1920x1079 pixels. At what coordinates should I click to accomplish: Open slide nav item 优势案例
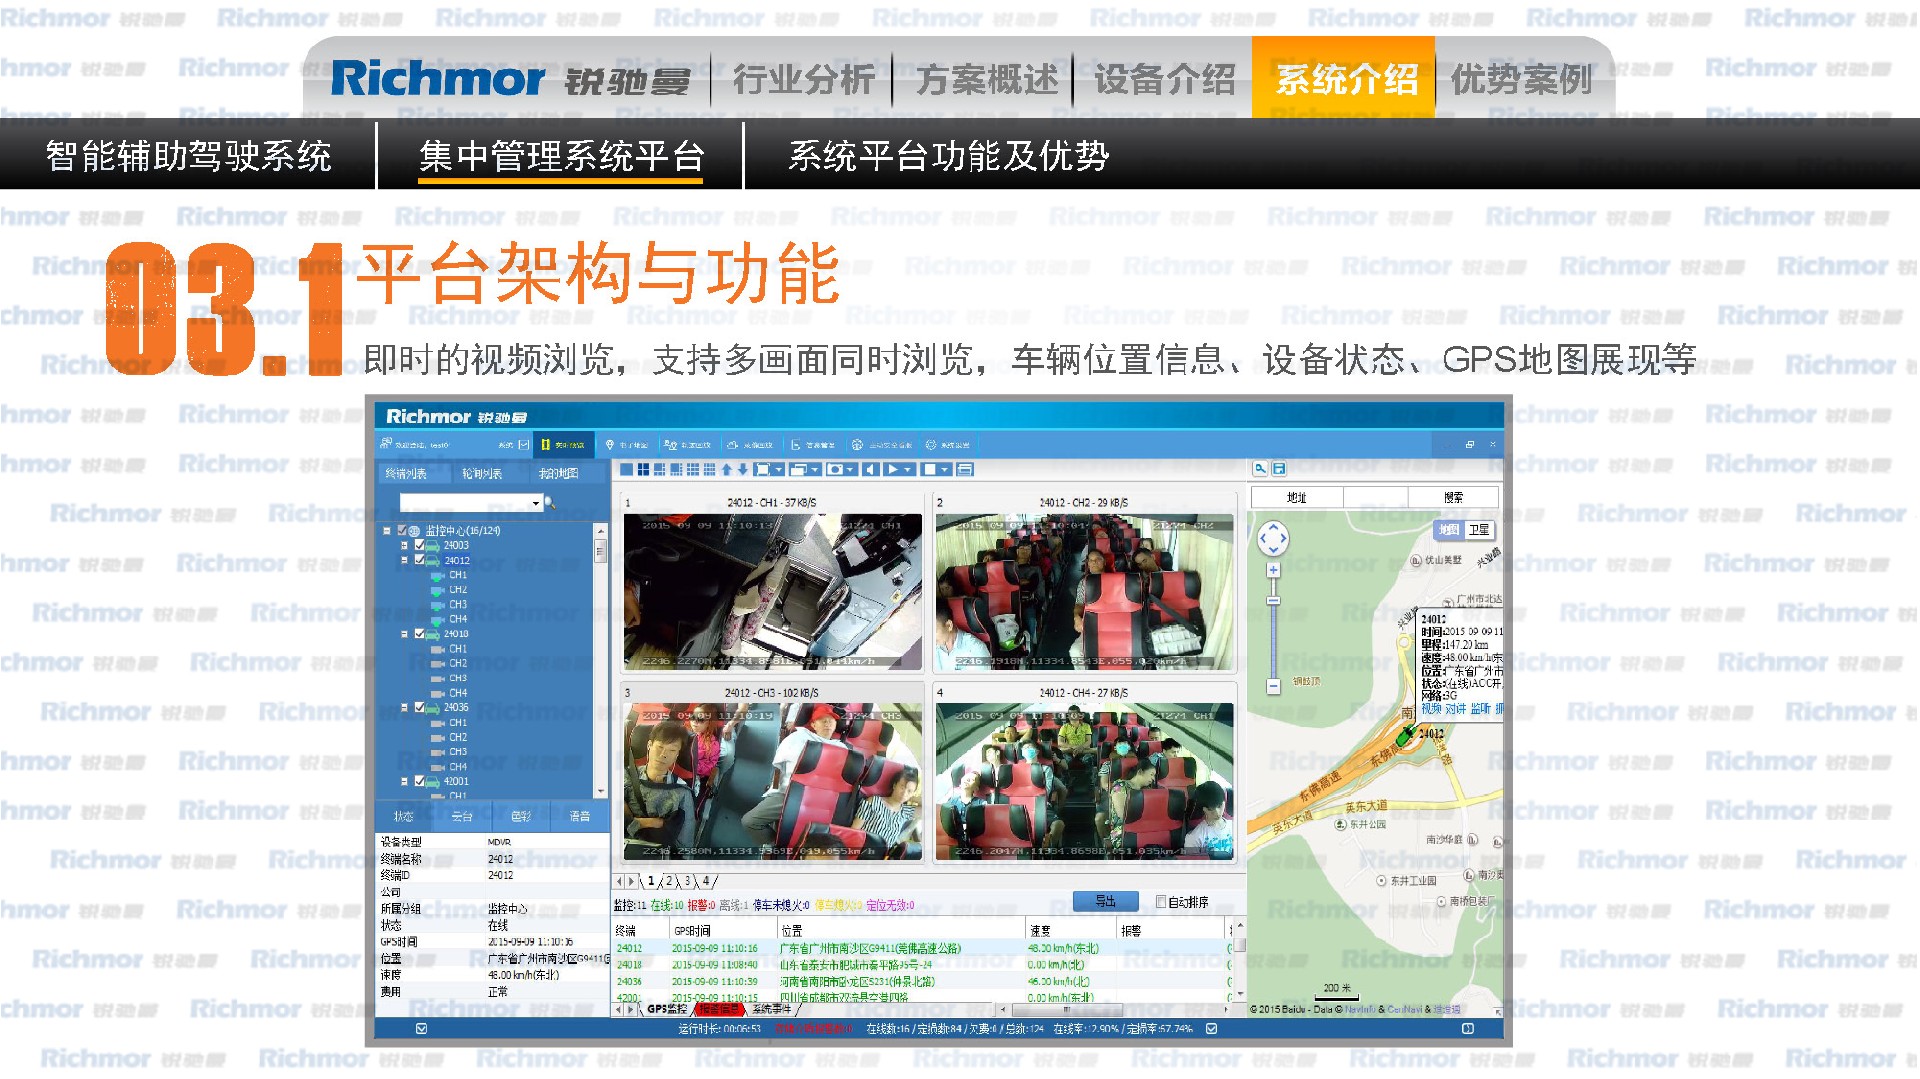[x=1521, y=79]
